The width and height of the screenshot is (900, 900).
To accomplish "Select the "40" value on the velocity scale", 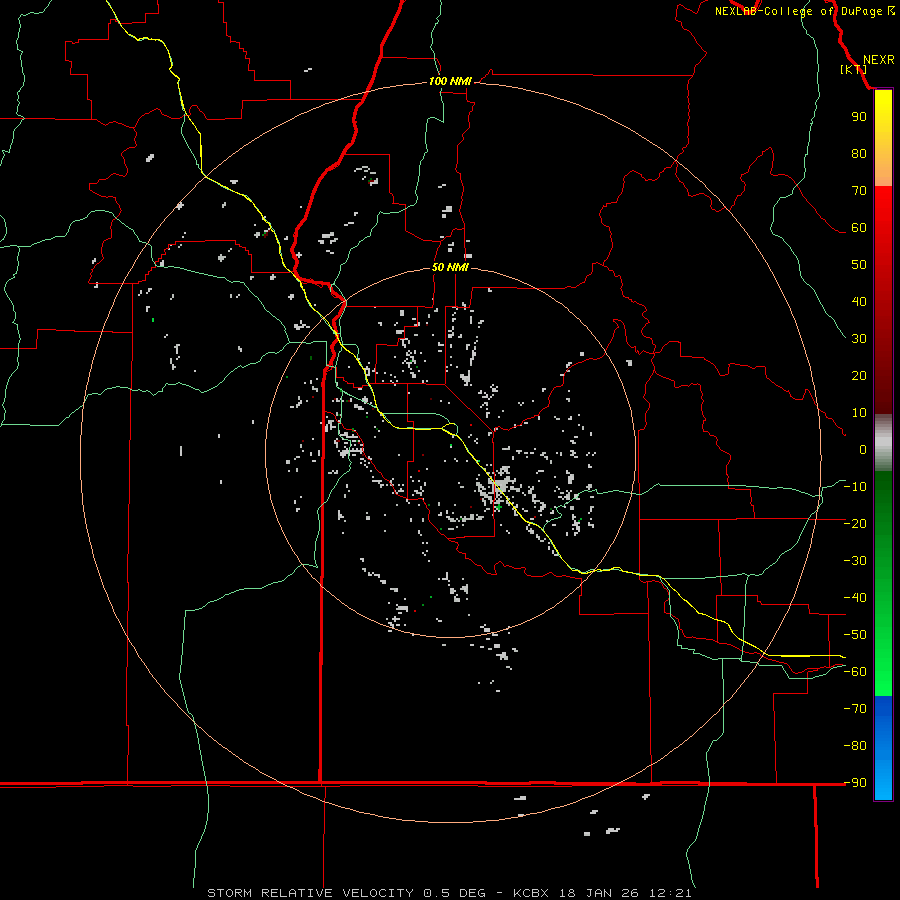I will tap(859, 302).
